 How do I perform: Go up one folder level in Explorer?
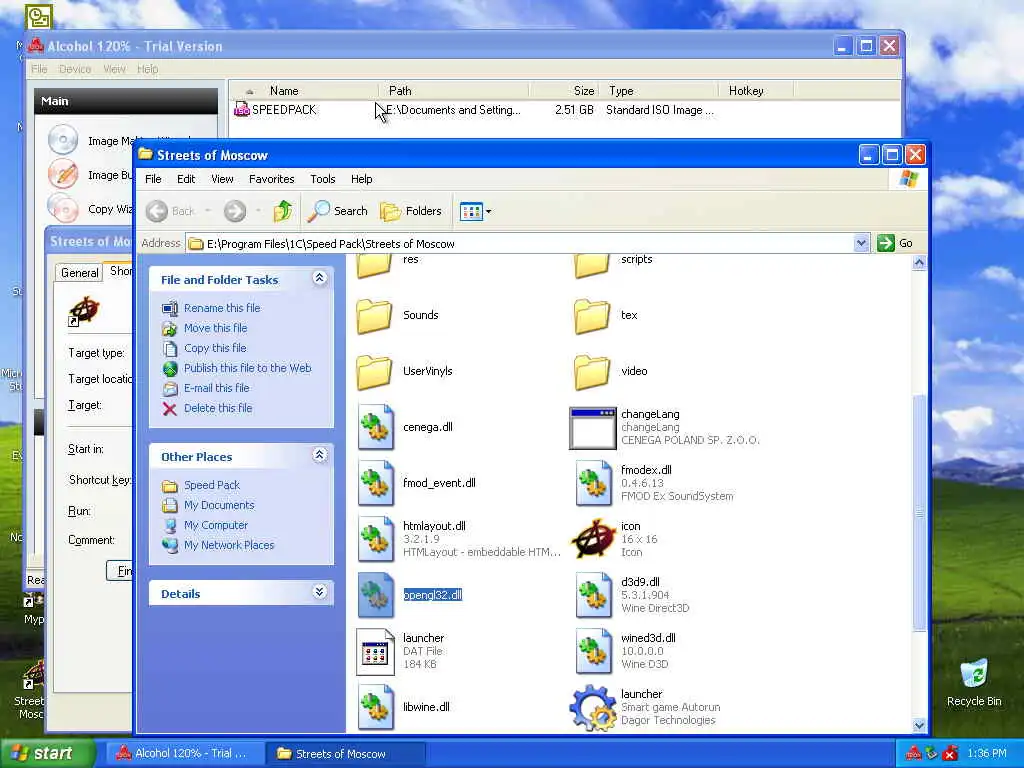[x=283, y=211]
